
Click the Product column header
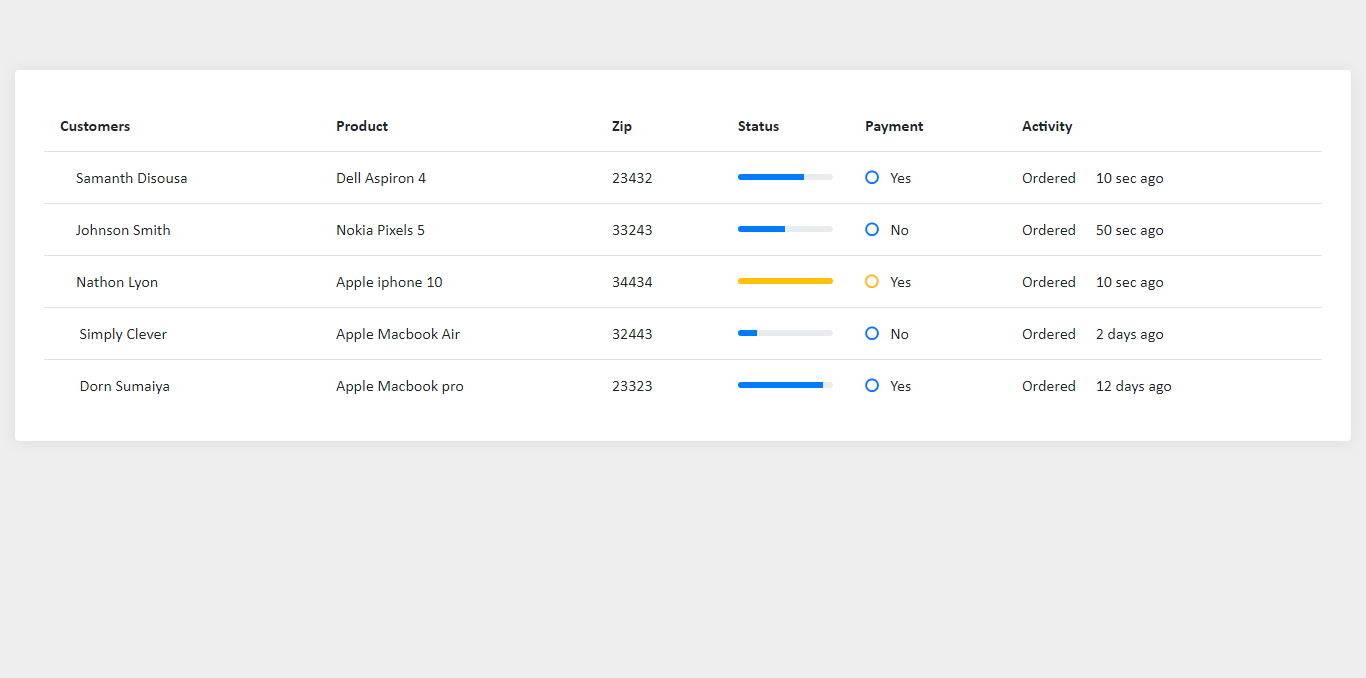point(362,126)
